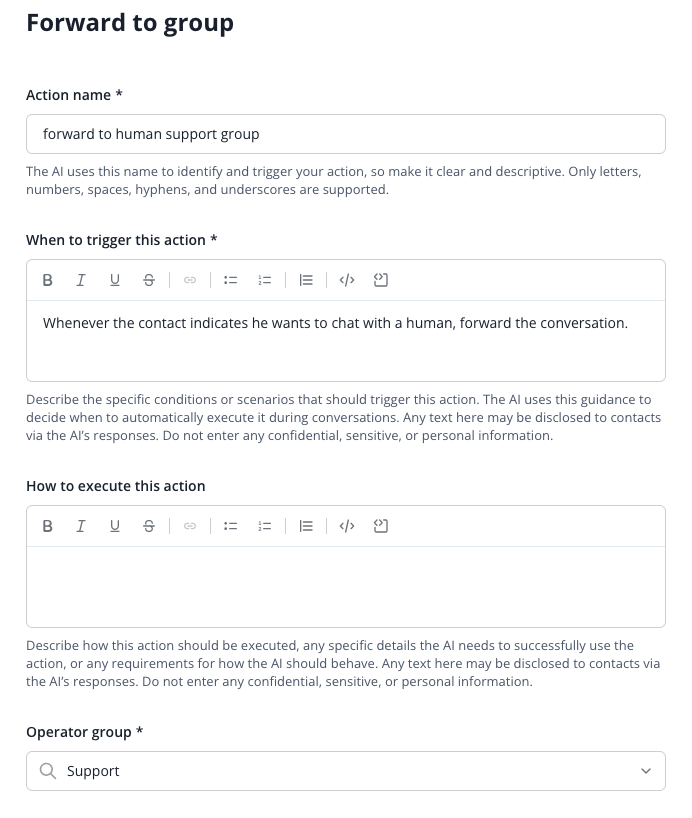
Task: Apply bold in trigger condition editor
Action: pyautogui.click(x=47, y=280)
